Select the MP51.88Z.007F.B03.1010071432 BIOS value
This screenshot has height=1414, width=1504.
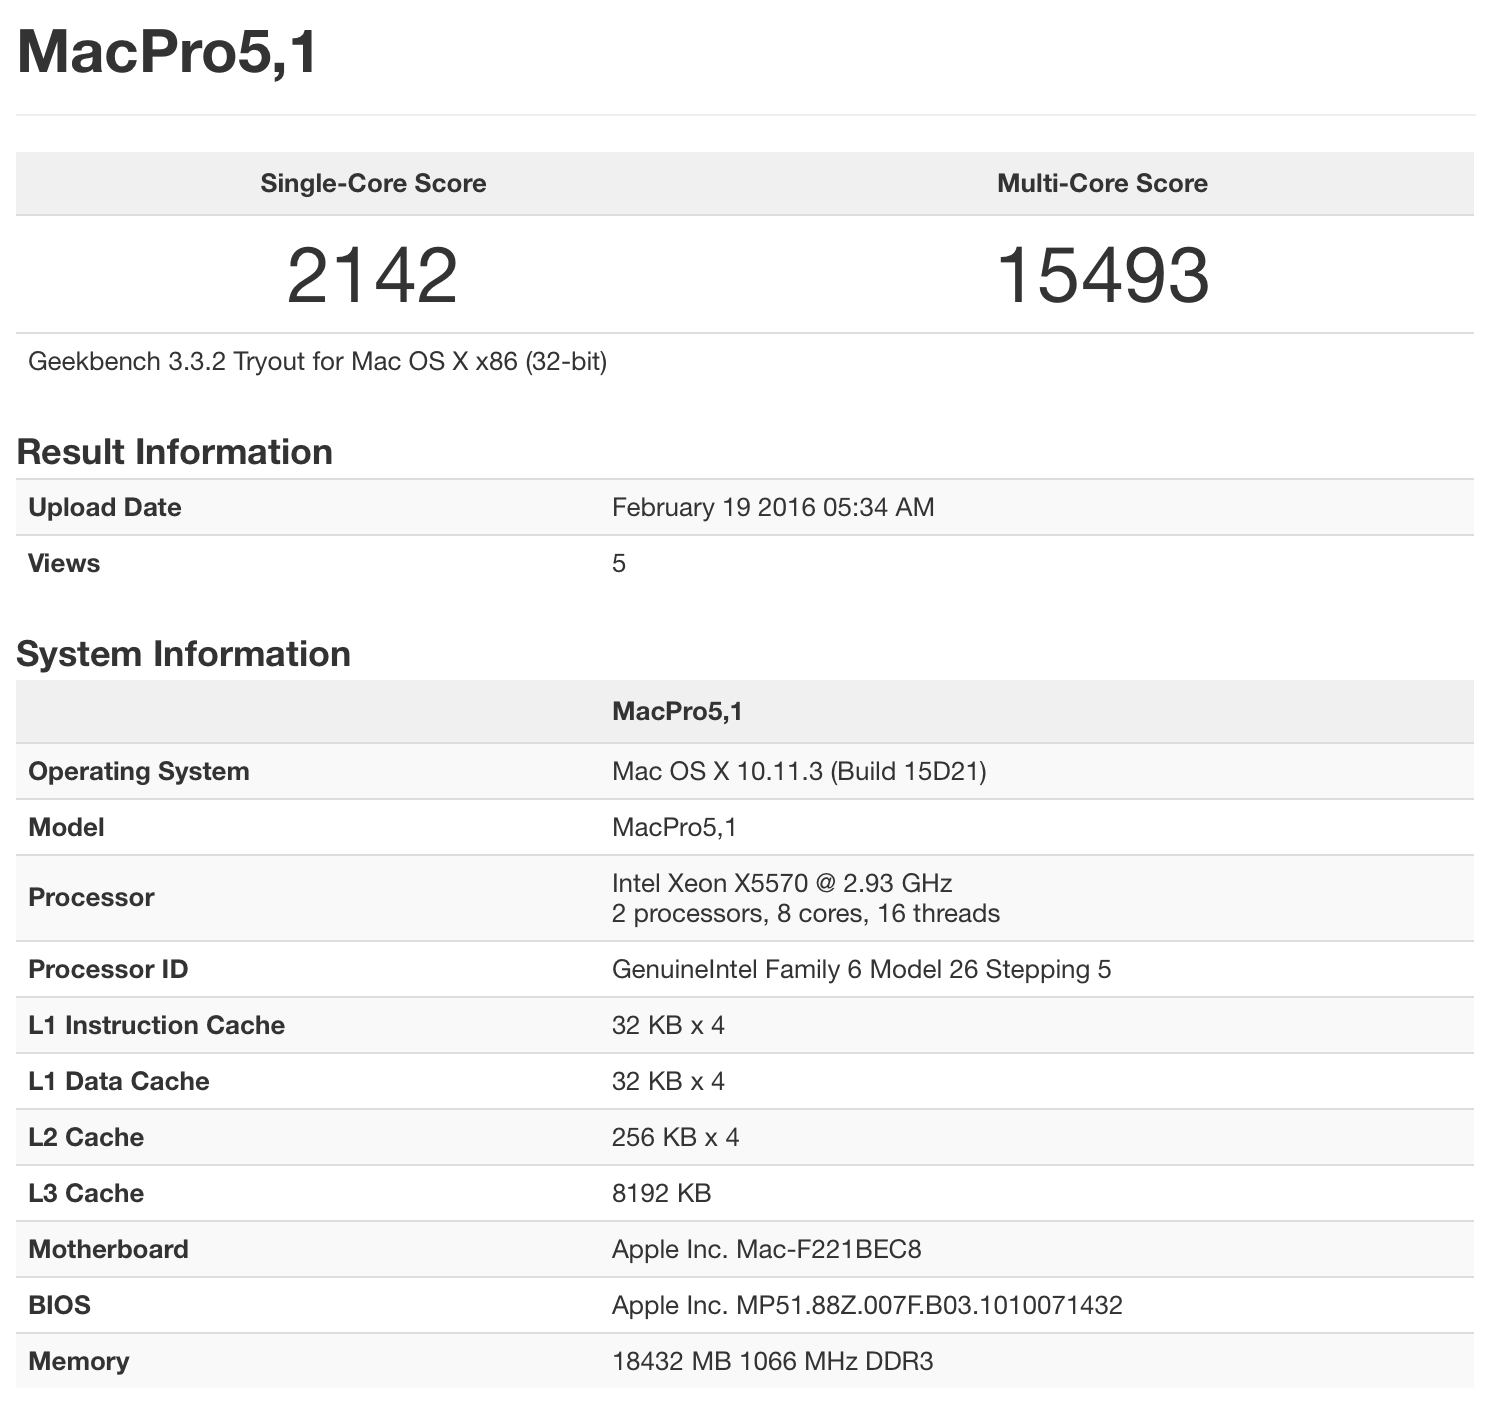[867, 1305]
